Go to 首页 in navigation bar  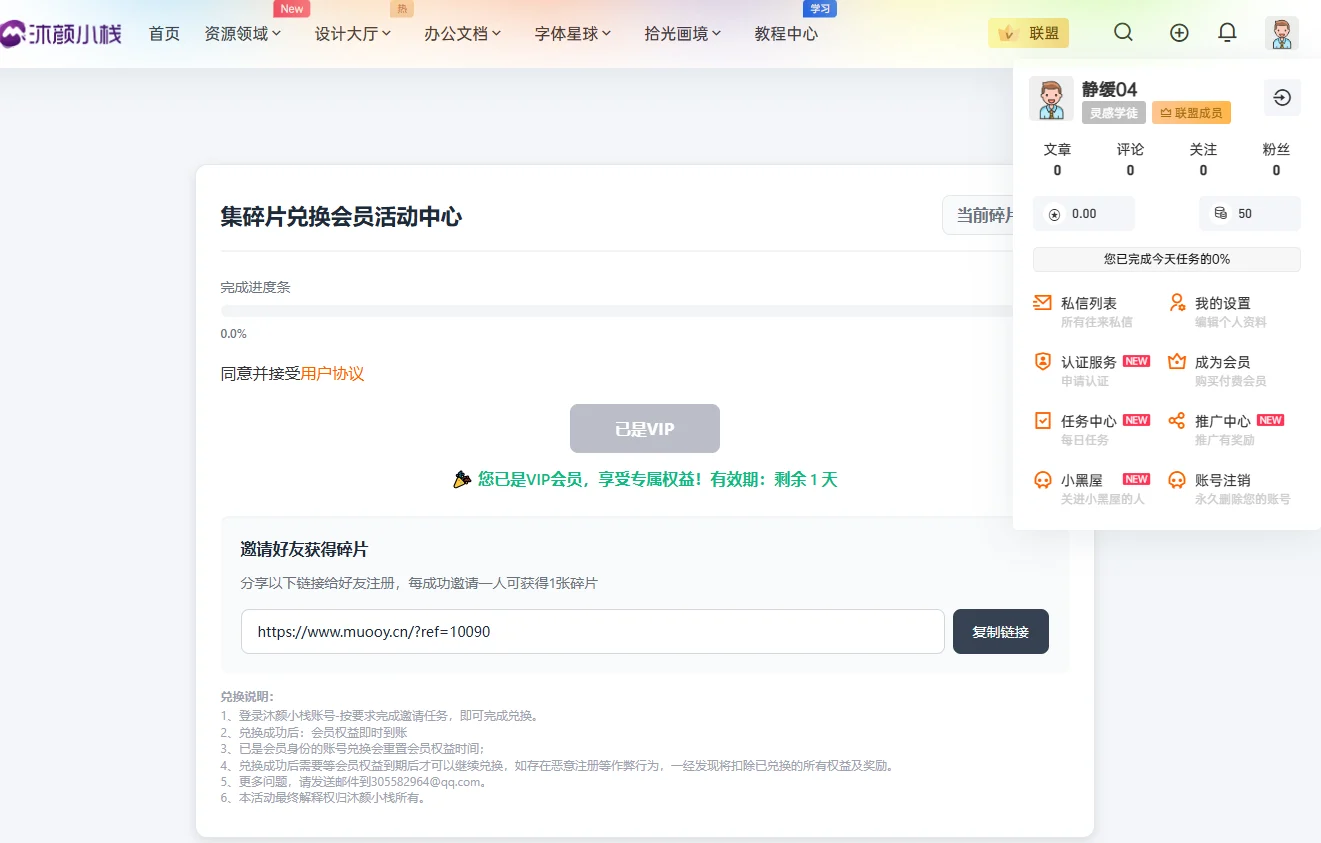tap(164, 33)
